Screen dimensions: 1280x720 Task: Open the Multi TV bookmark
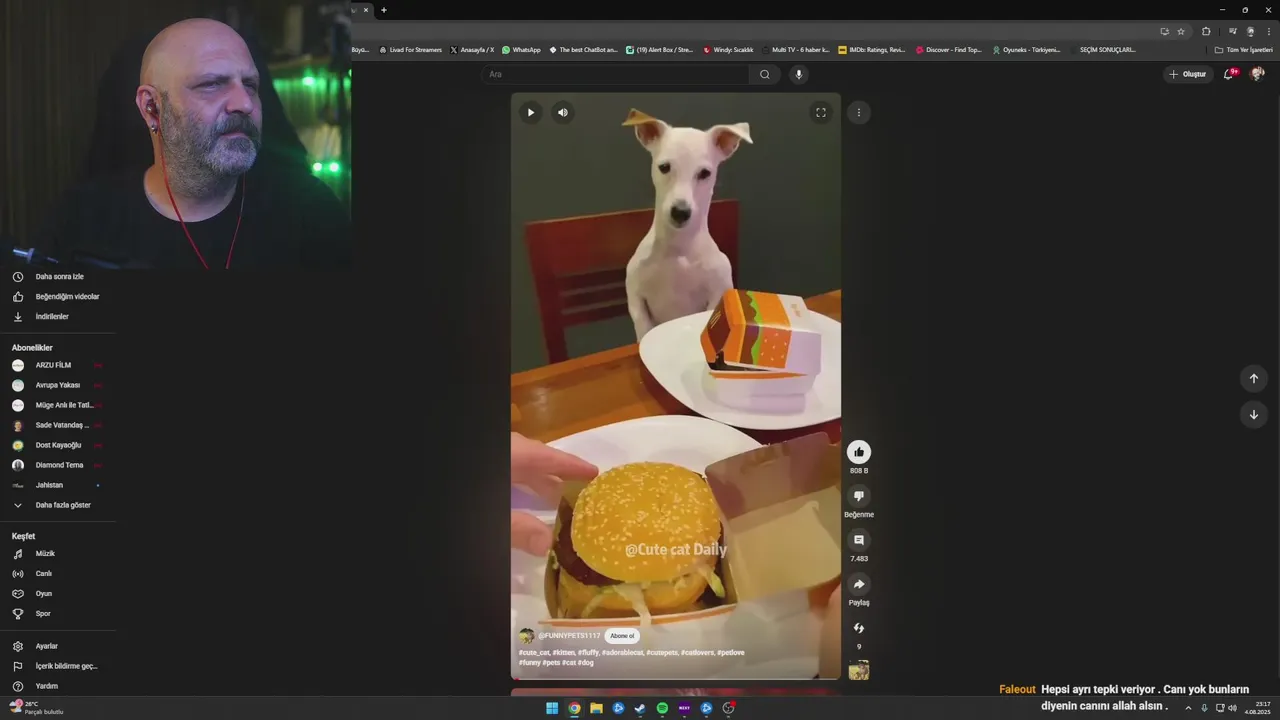click(x=796, y=49)
